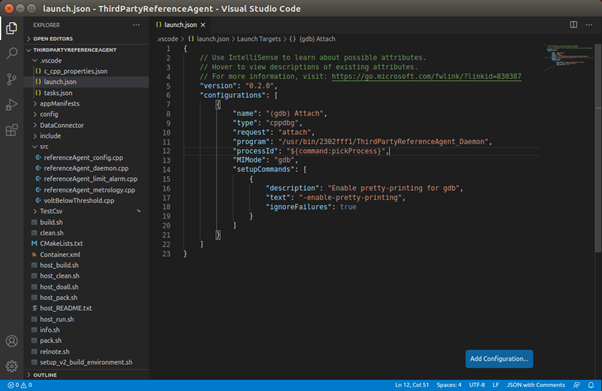This screenshot has height=391, width=602.
Task: Open c_cpp_properties.json file
Action: pos(86,71)
